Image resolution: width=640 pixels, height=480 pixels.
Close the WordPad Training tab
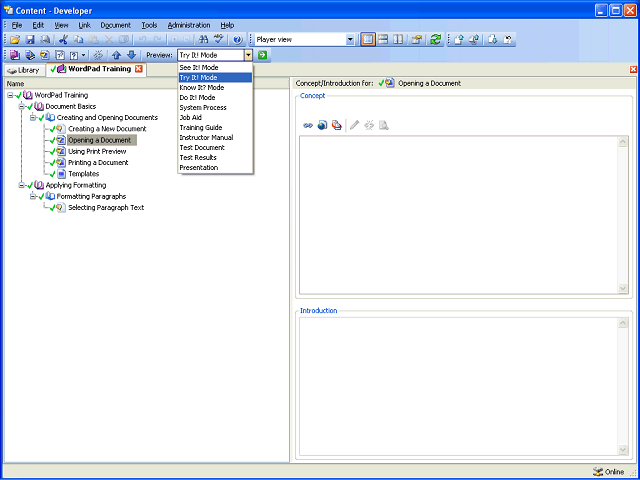click(139, 69)
